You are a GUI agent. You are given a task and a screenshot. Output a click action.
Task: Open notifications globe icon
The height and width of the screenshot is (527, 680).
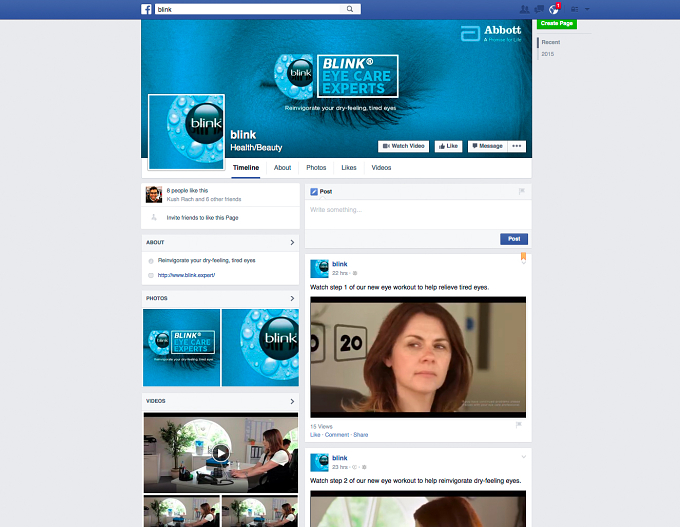click(x=554, y=9)
